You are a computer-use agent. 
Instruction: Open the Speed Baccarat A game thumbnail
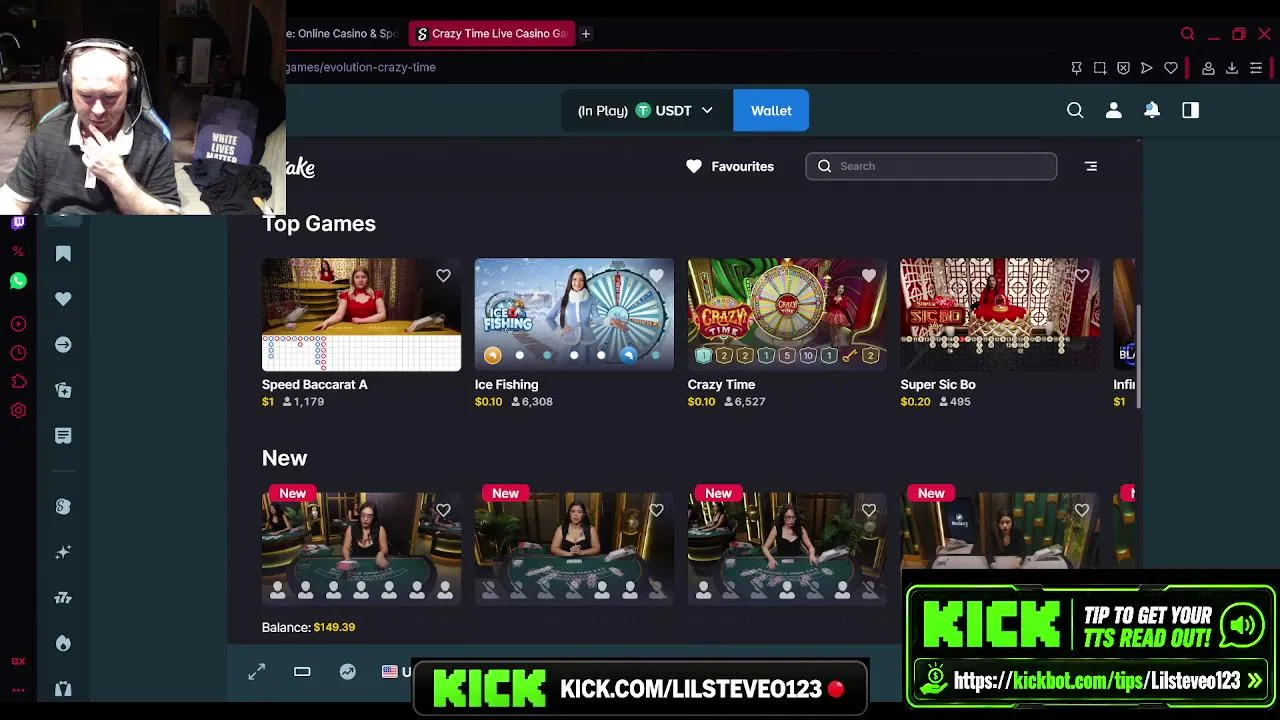pos(361,314)
